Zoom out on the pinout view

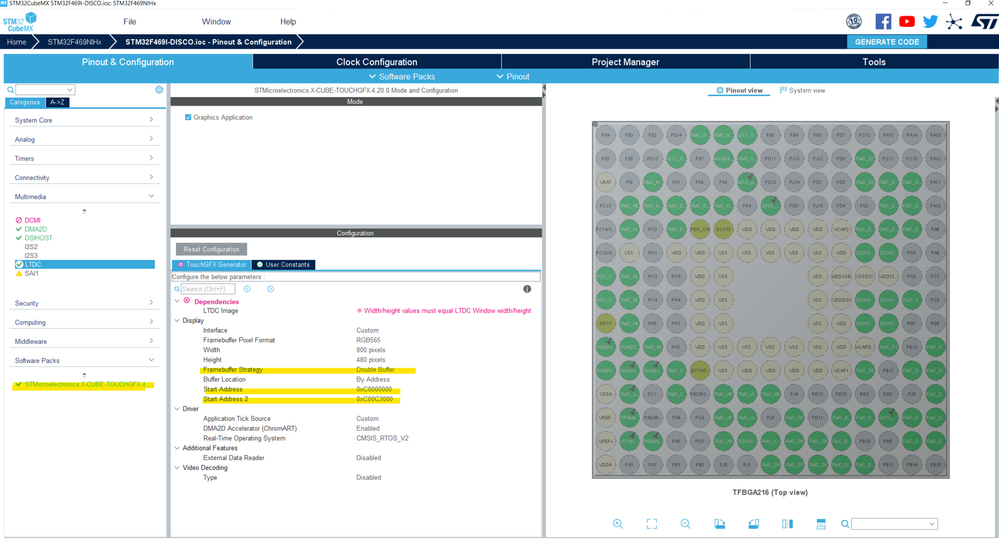pyautogui.click(x=686, y=523)
